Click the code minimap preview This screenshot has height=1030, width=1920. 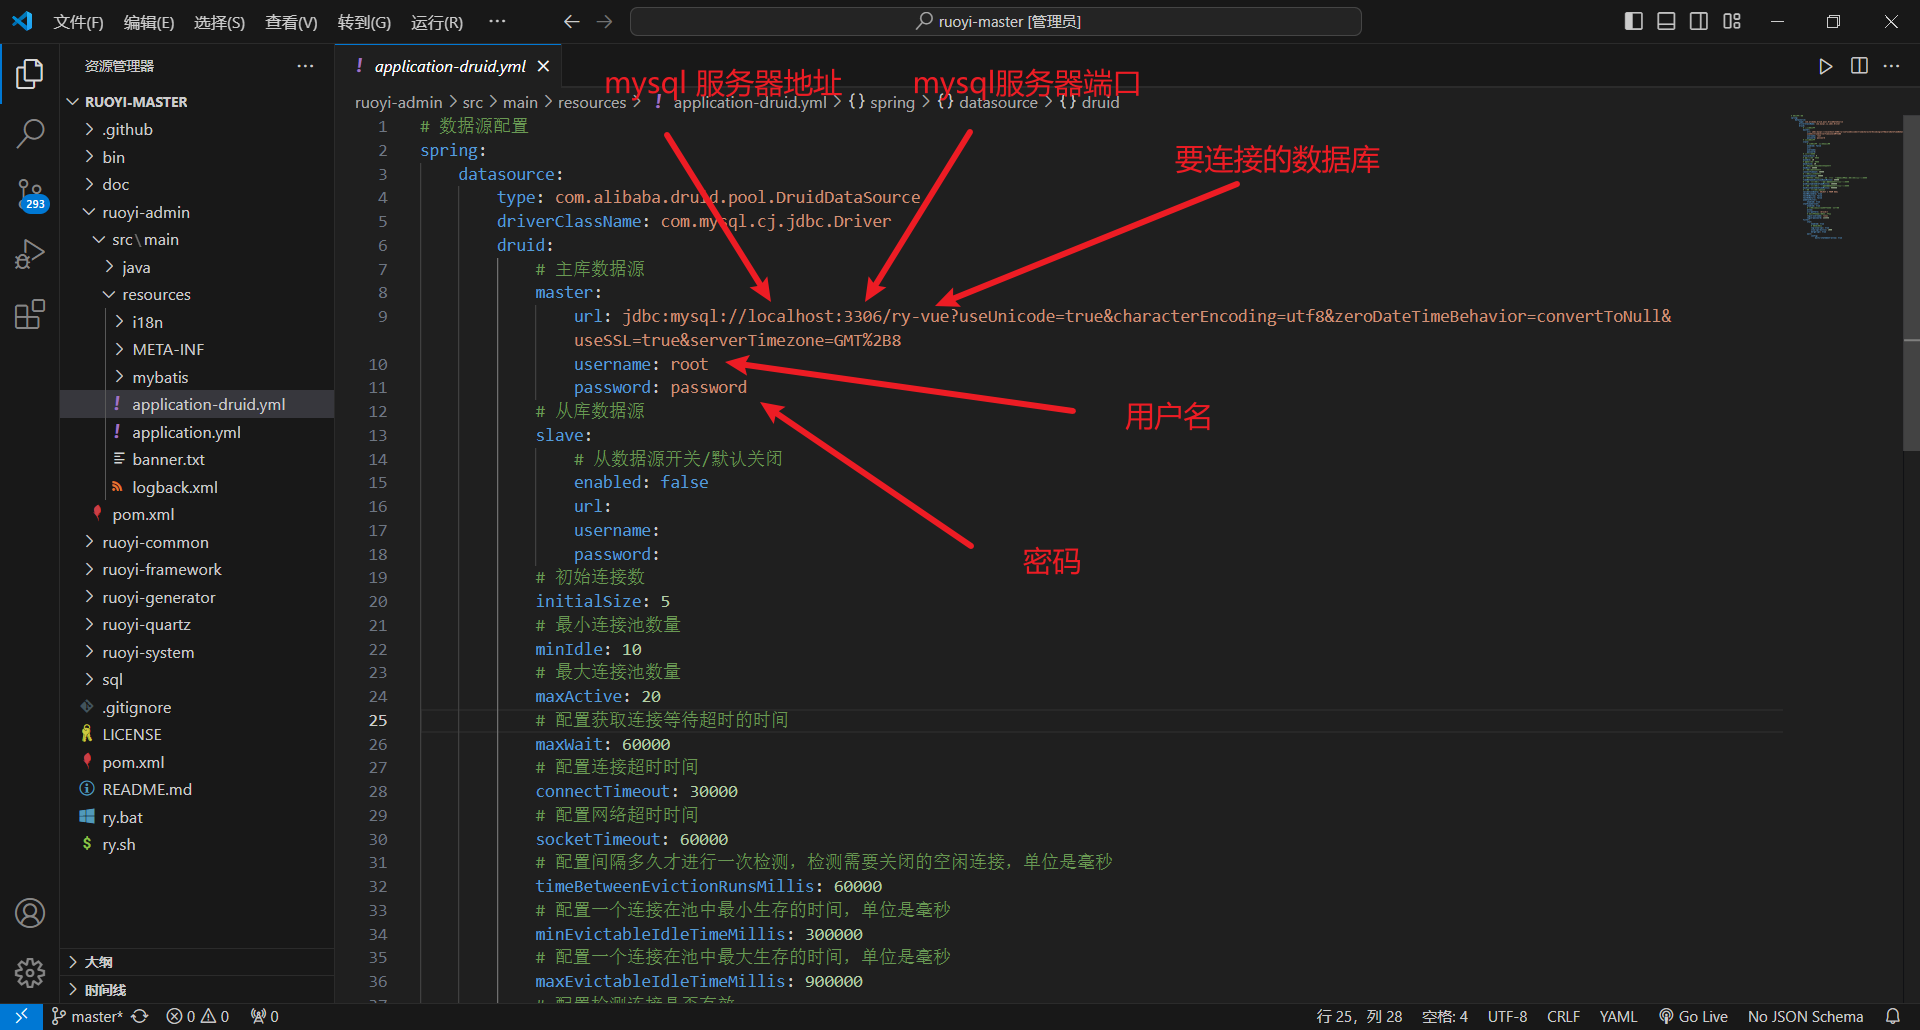pos(1845,178)
